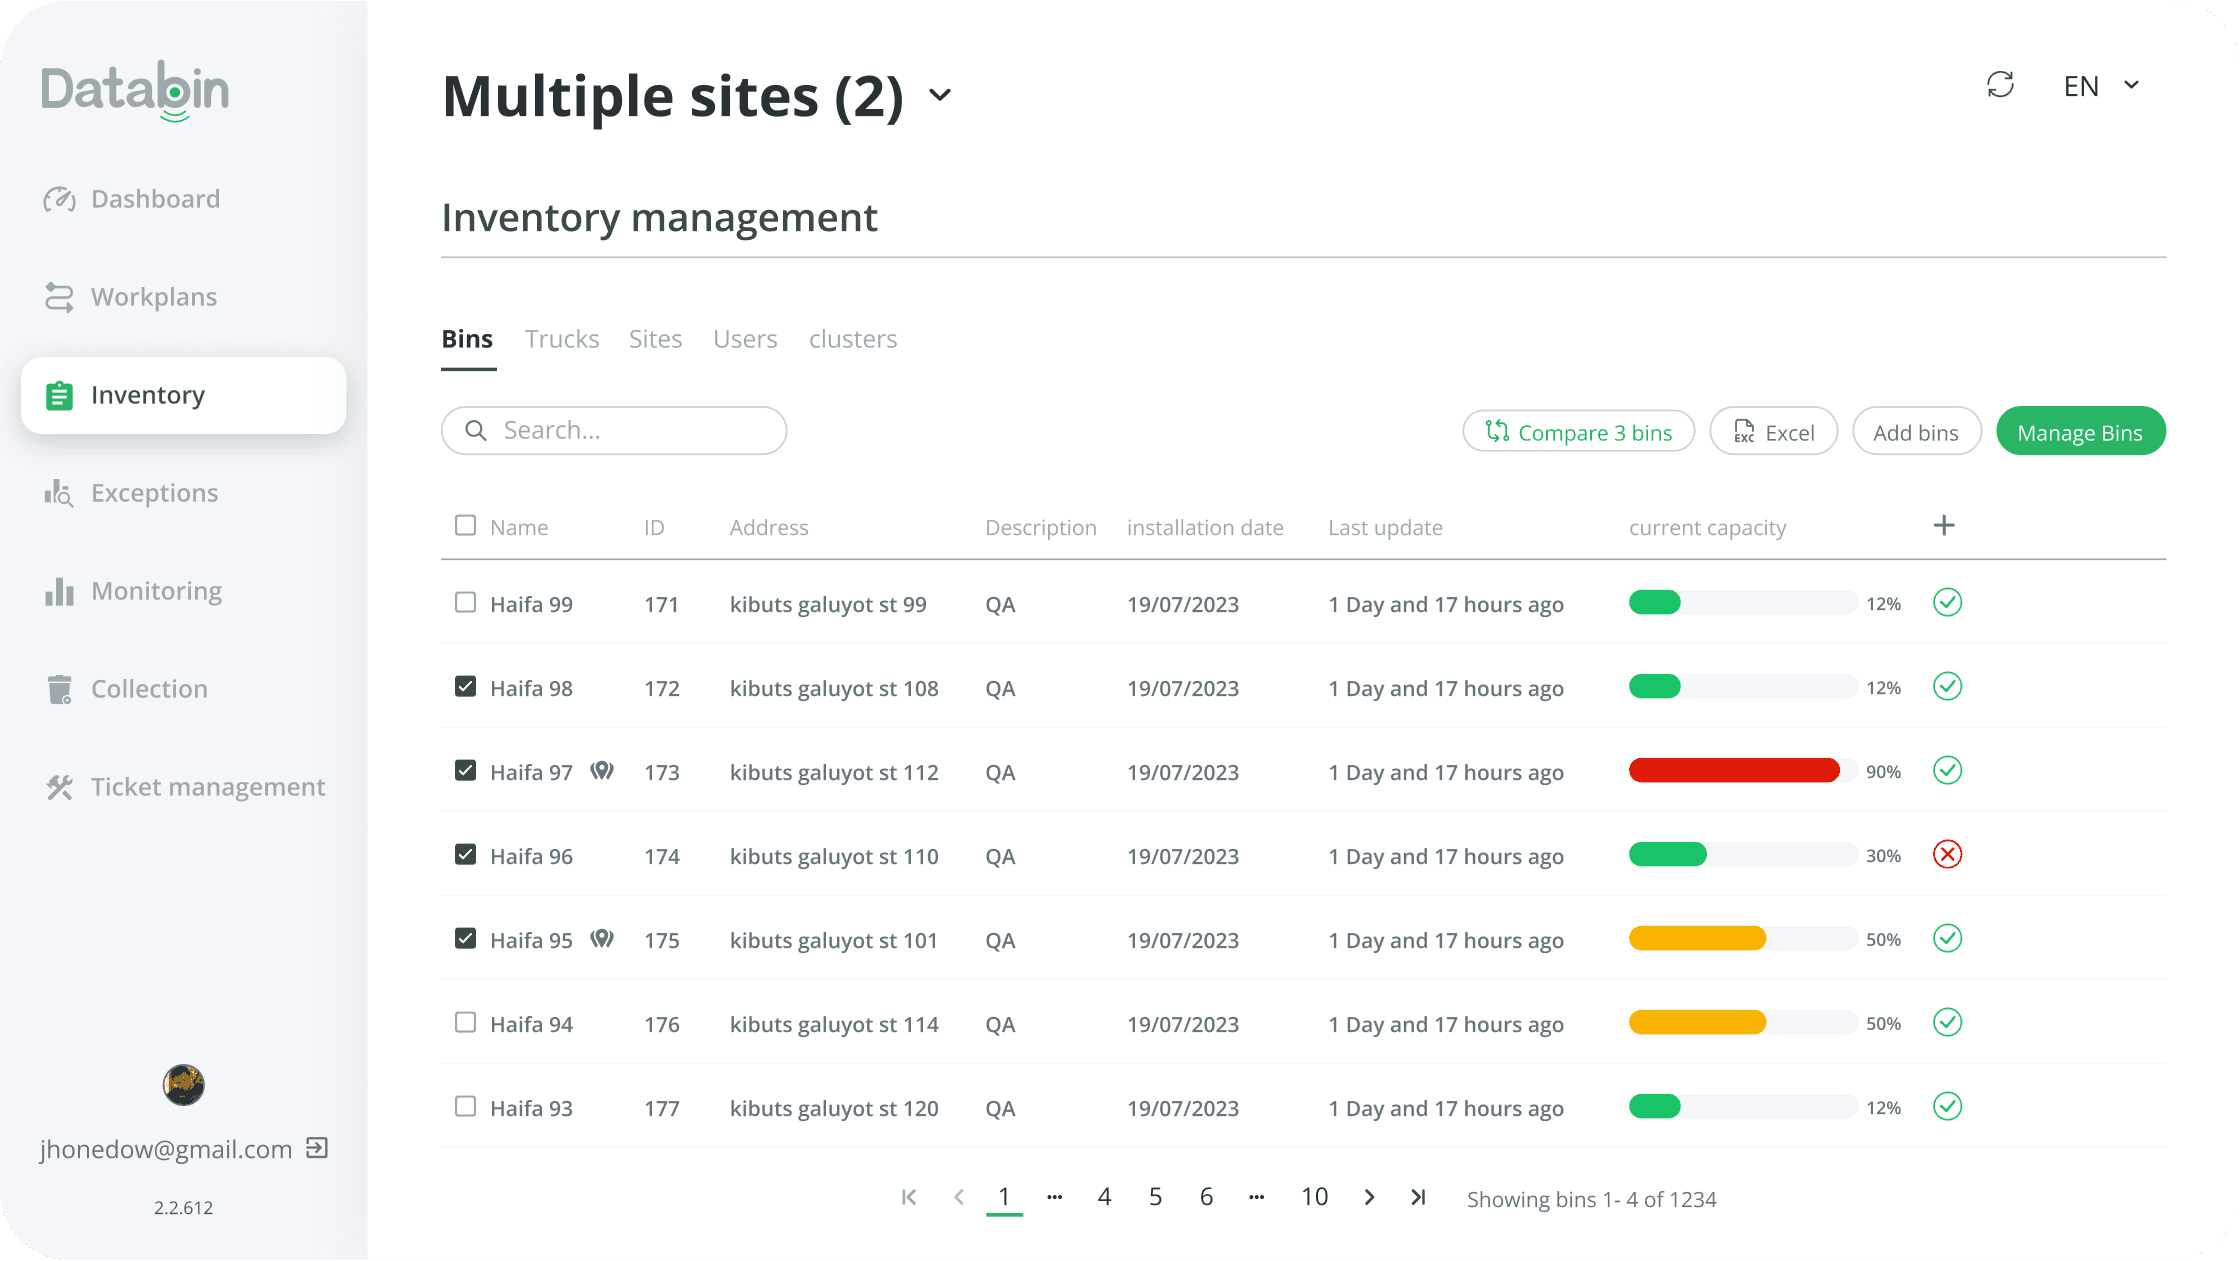
Task: Expand the Multiple sites dropdown chevron
Action: tap(939, 96)
